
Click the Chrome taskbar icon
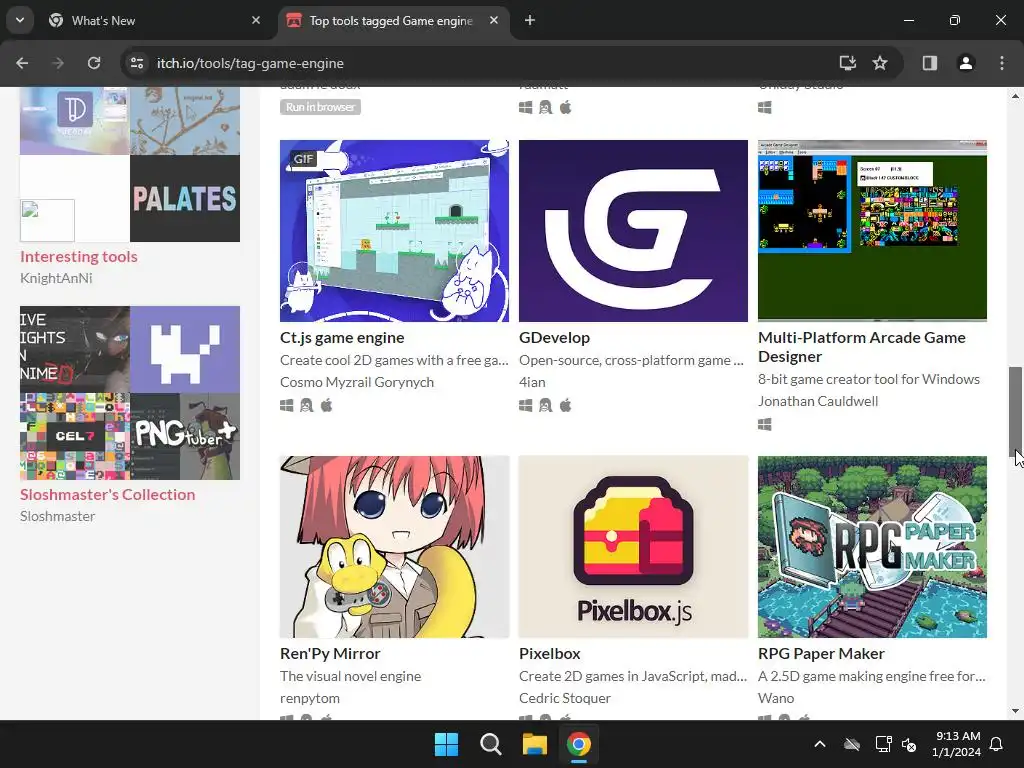click(x=579, y=744)
